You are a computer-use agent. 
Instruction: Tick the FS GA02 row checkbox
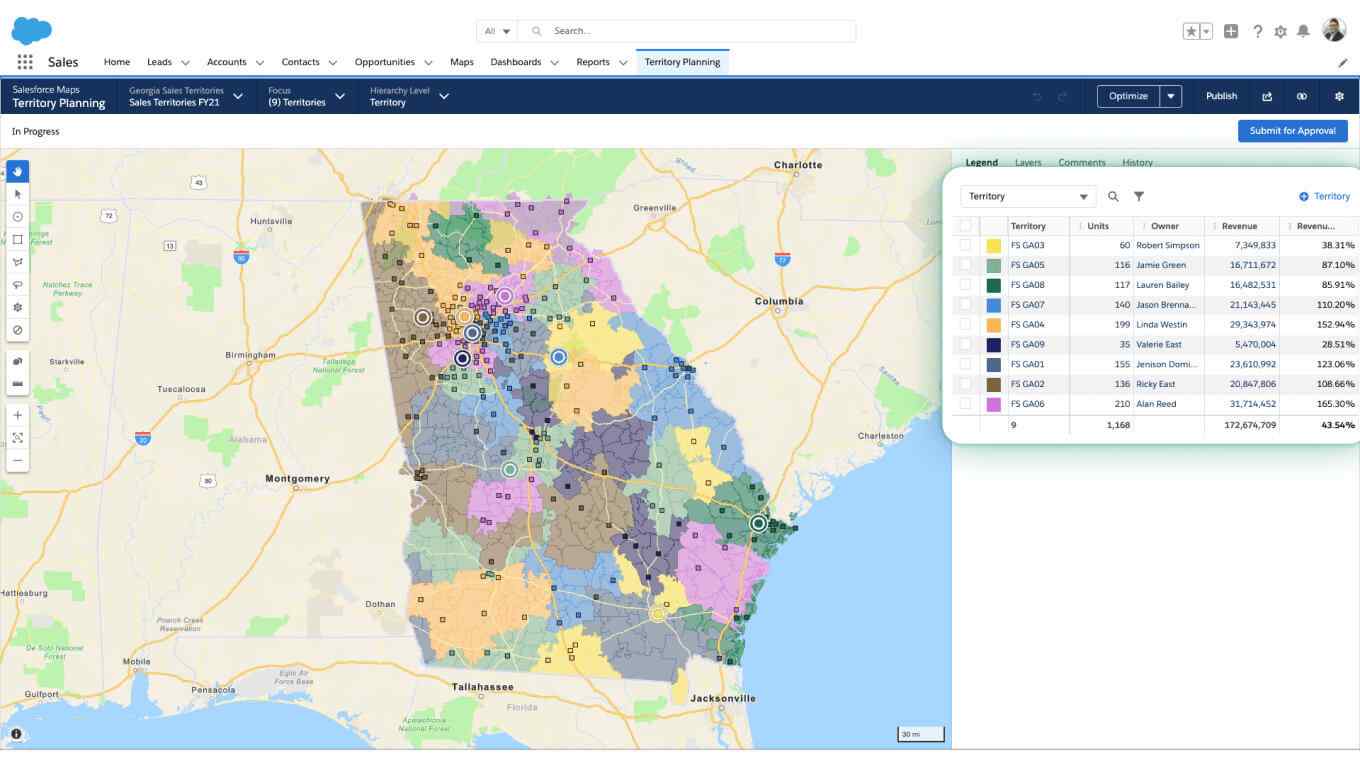point(965,384)
